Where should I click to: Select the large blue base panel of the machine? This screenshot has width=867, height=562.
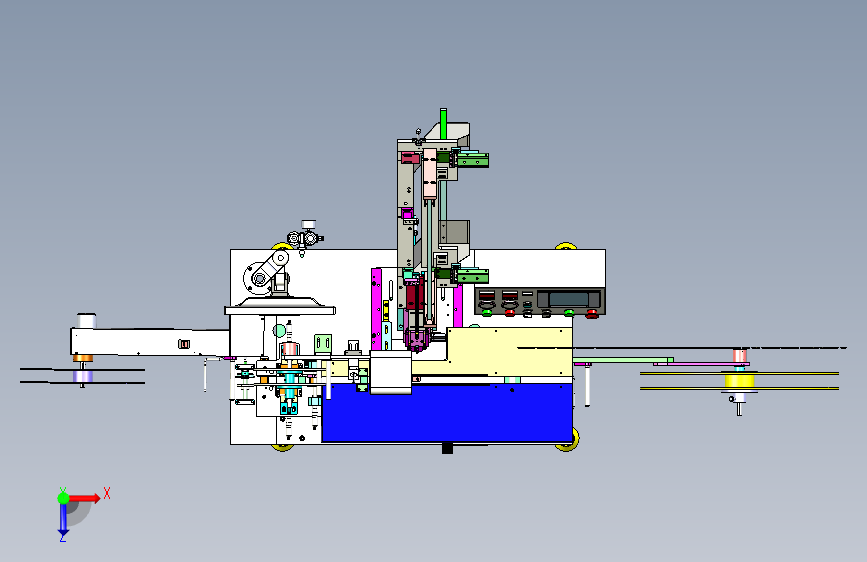click(x=448, y=414)
